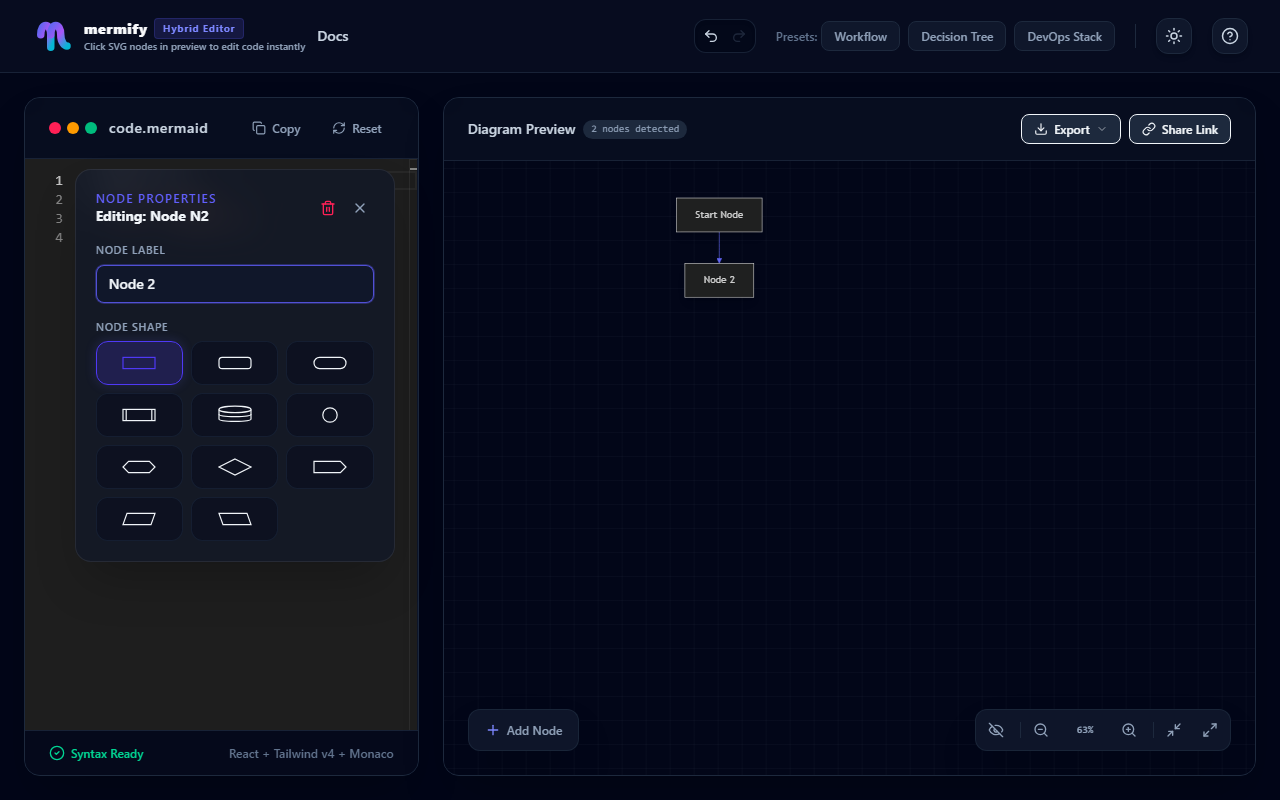Viewport: 1280px width, 800px height.
Task: Select the cylinder database node shape
Action: [235, 415]
